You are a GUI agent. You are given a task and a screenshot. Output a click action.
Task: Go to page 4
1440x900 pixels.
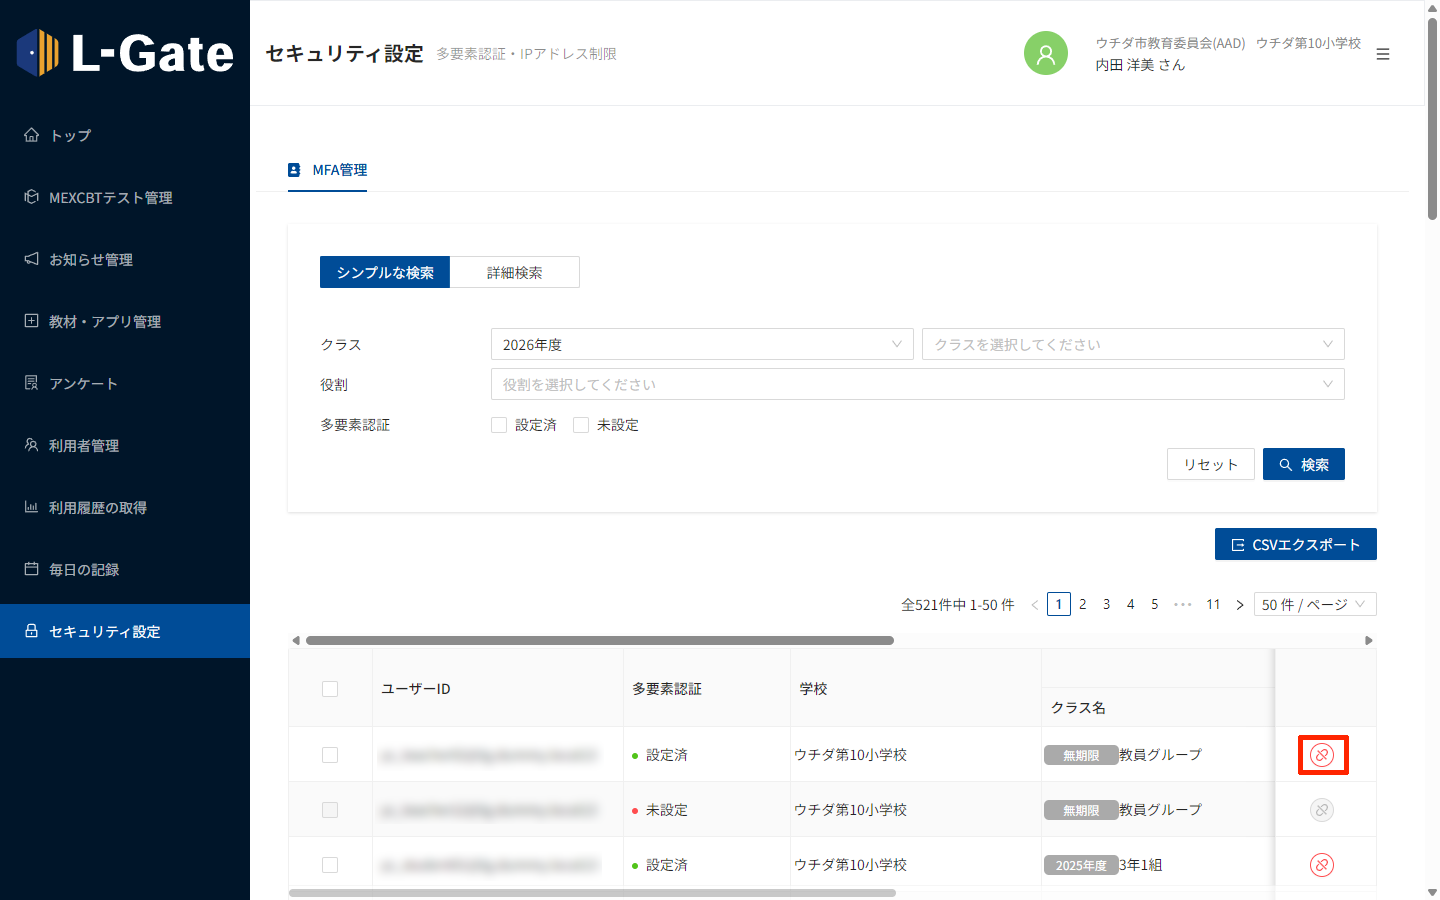1131,604
